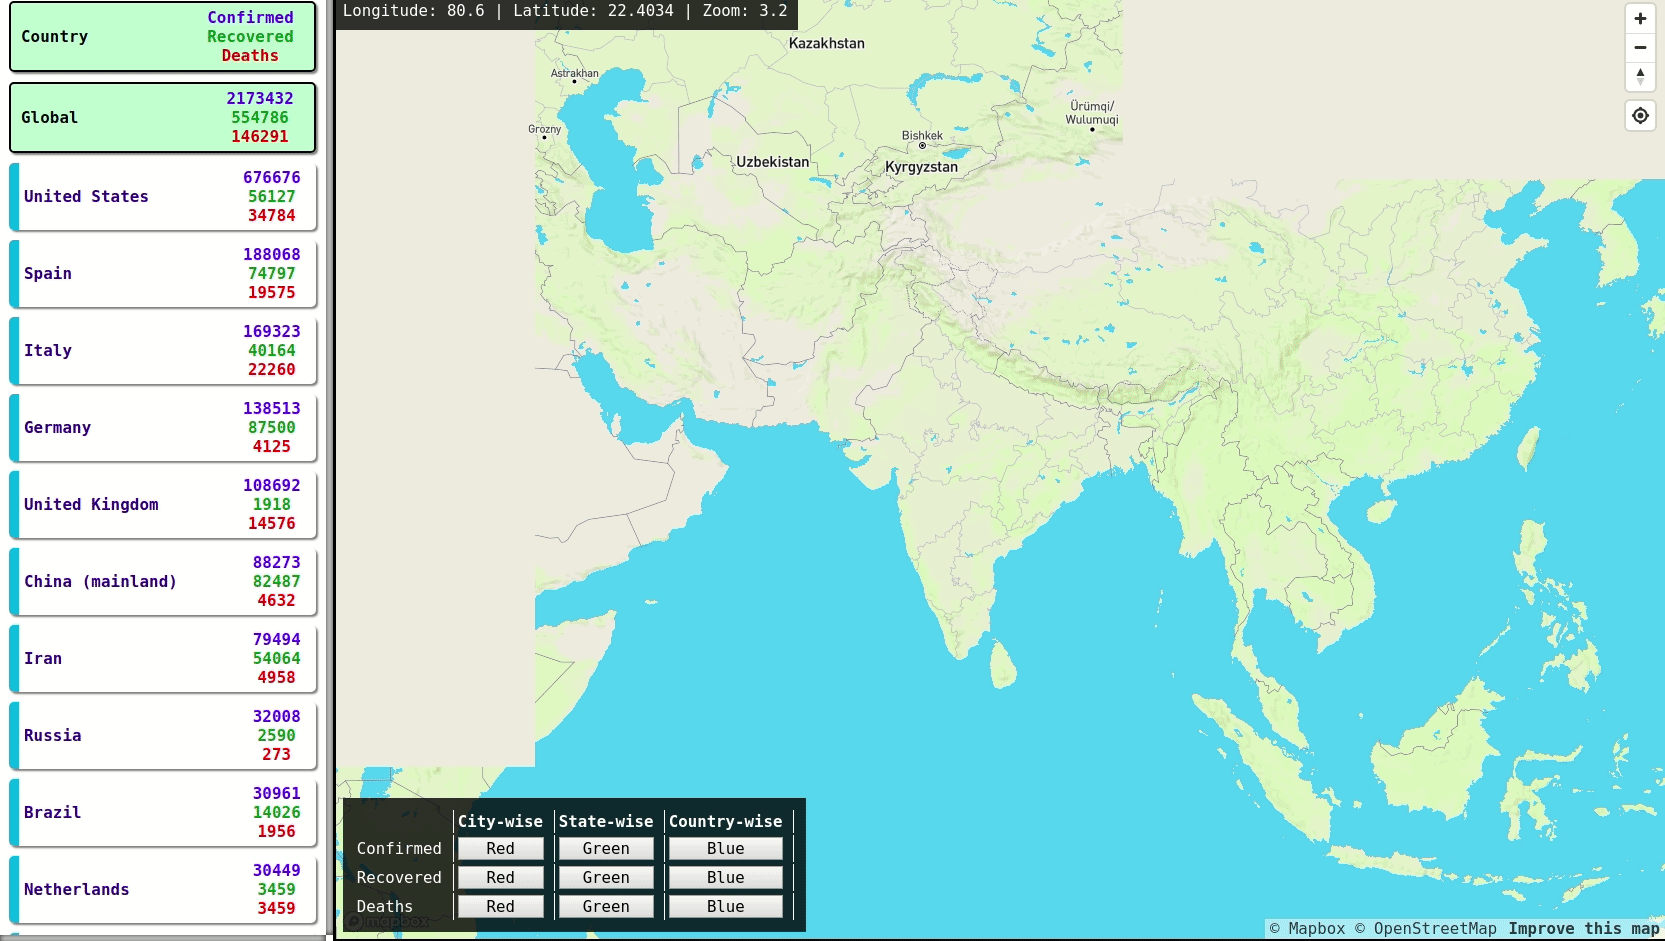1665x941 pixels.
Task: Zoom out with the minus map control
Action: (x=1640, y=48)
